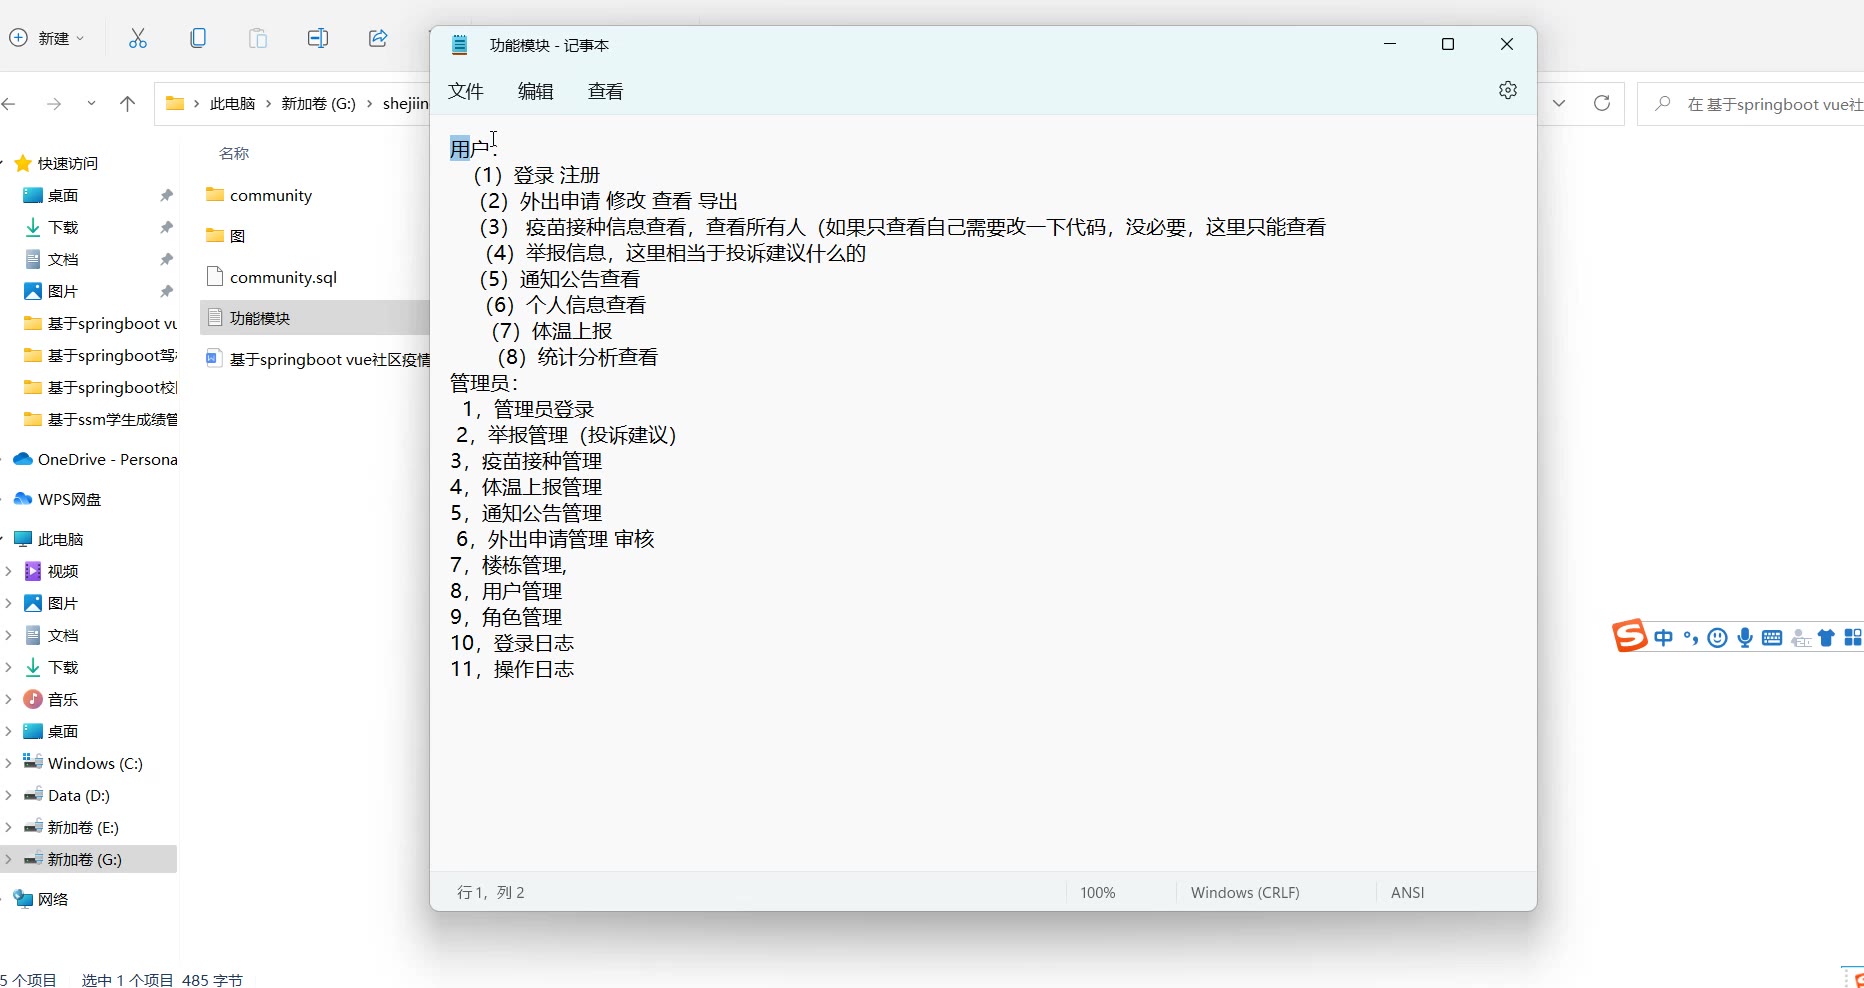Place cursor on the 管理员: line in Notepad
The width and height of the screenshot is (1864, 988).
click(x=484, y=383)
